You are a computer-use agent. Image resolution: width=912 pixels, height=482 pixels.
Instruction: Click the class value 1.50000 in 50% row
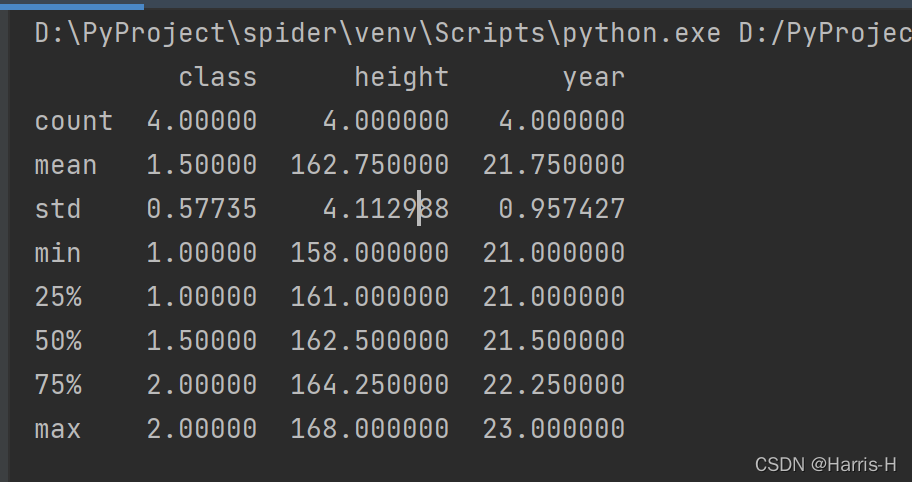tap(201, 340)
